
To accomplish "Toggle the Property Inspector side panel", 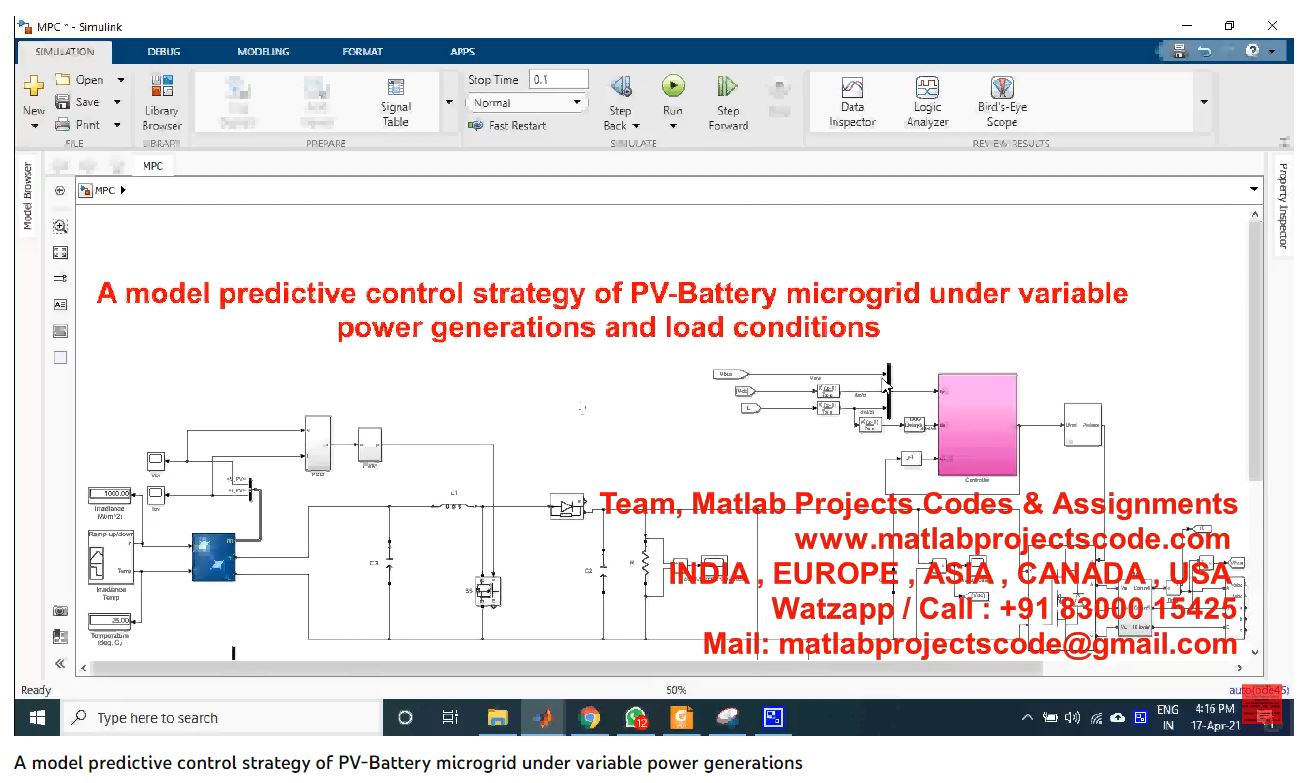I will point(1284,206).
